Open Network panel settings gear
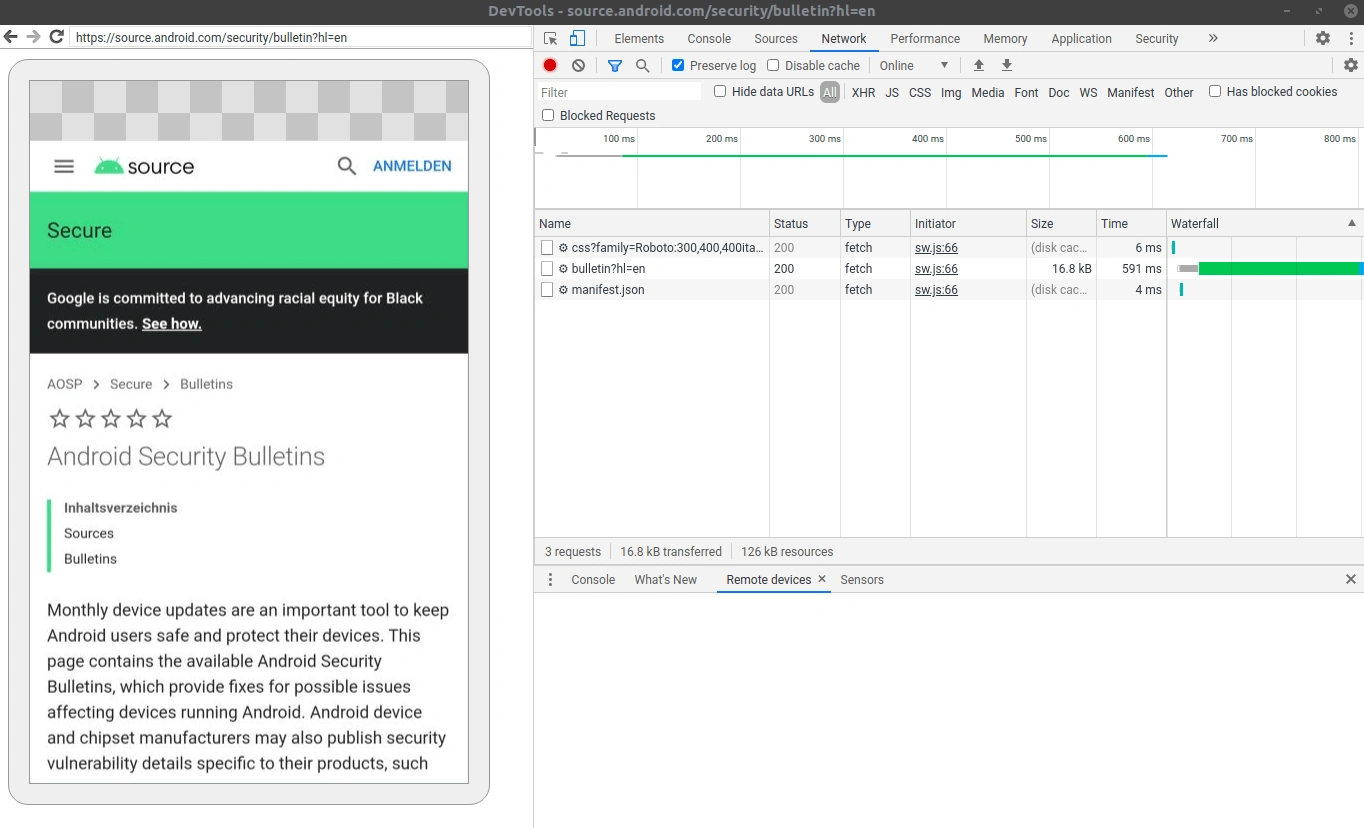 [1351, 65]
